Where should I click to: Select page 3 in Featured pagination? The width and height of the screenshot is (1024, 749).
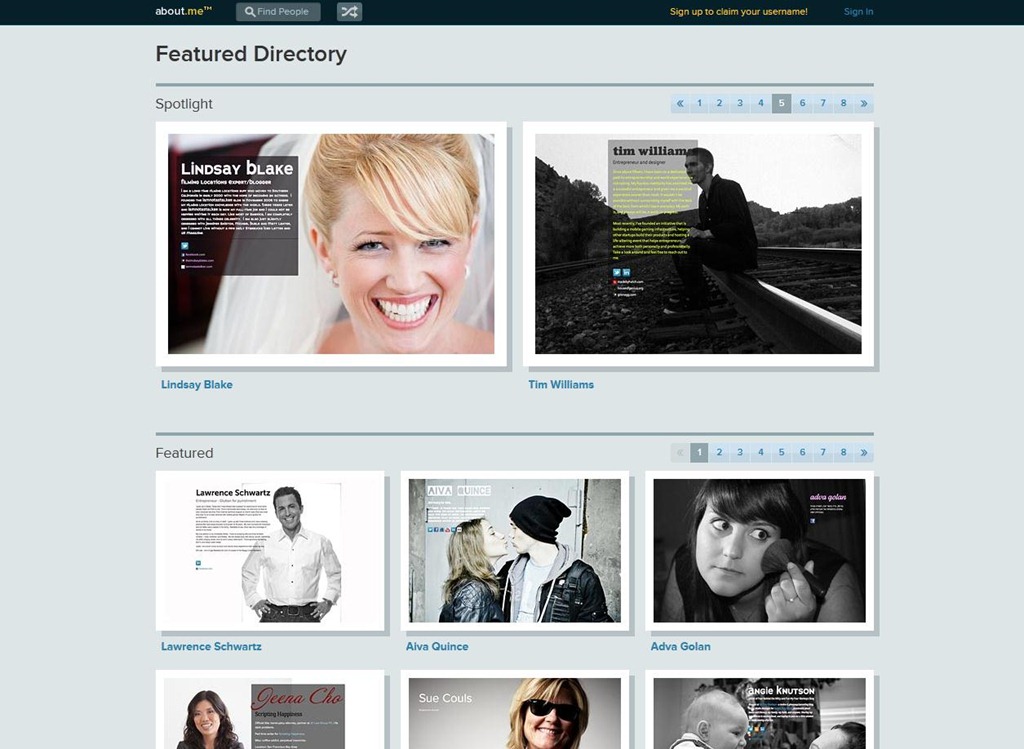click(740, 452)
